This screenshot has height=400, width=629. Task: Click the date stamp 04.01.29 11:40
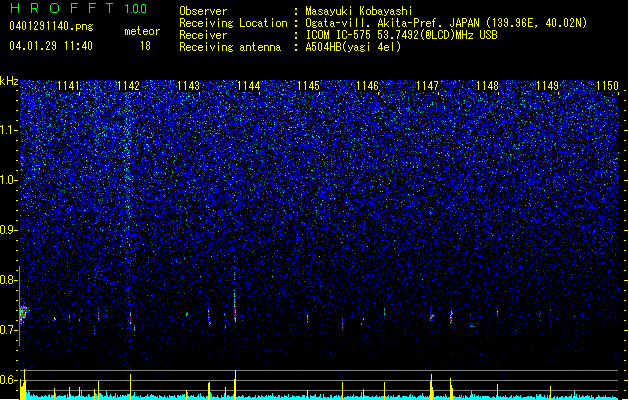[51, 46]
